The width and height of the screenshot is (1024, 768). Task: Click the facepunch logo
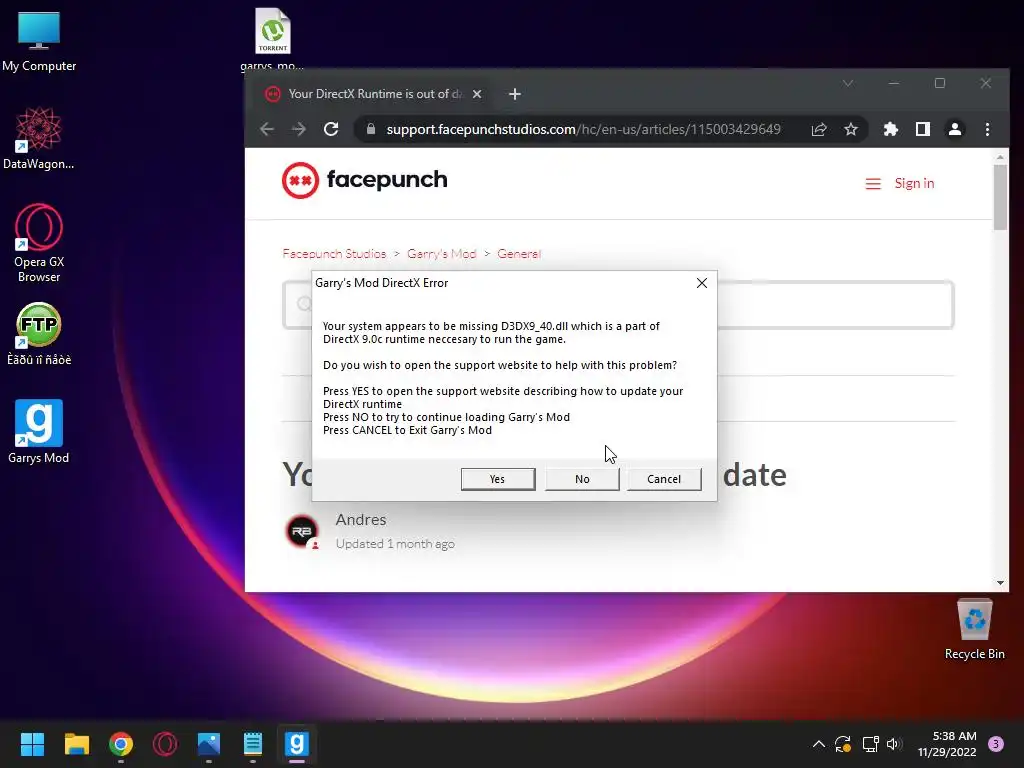point(364,180)
